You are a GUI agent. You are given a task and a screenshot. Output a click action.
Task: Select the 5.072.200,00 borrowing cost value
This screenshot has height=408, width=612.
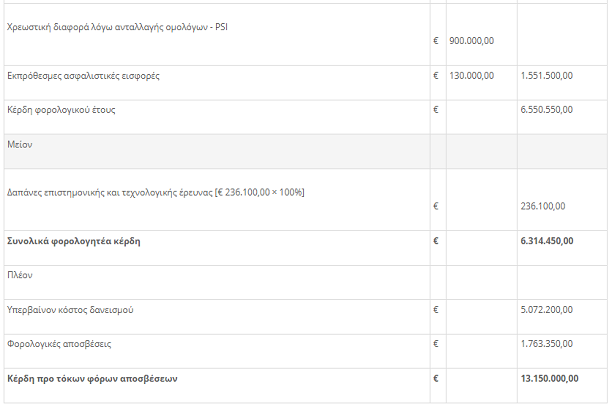[x=546, y=310]
